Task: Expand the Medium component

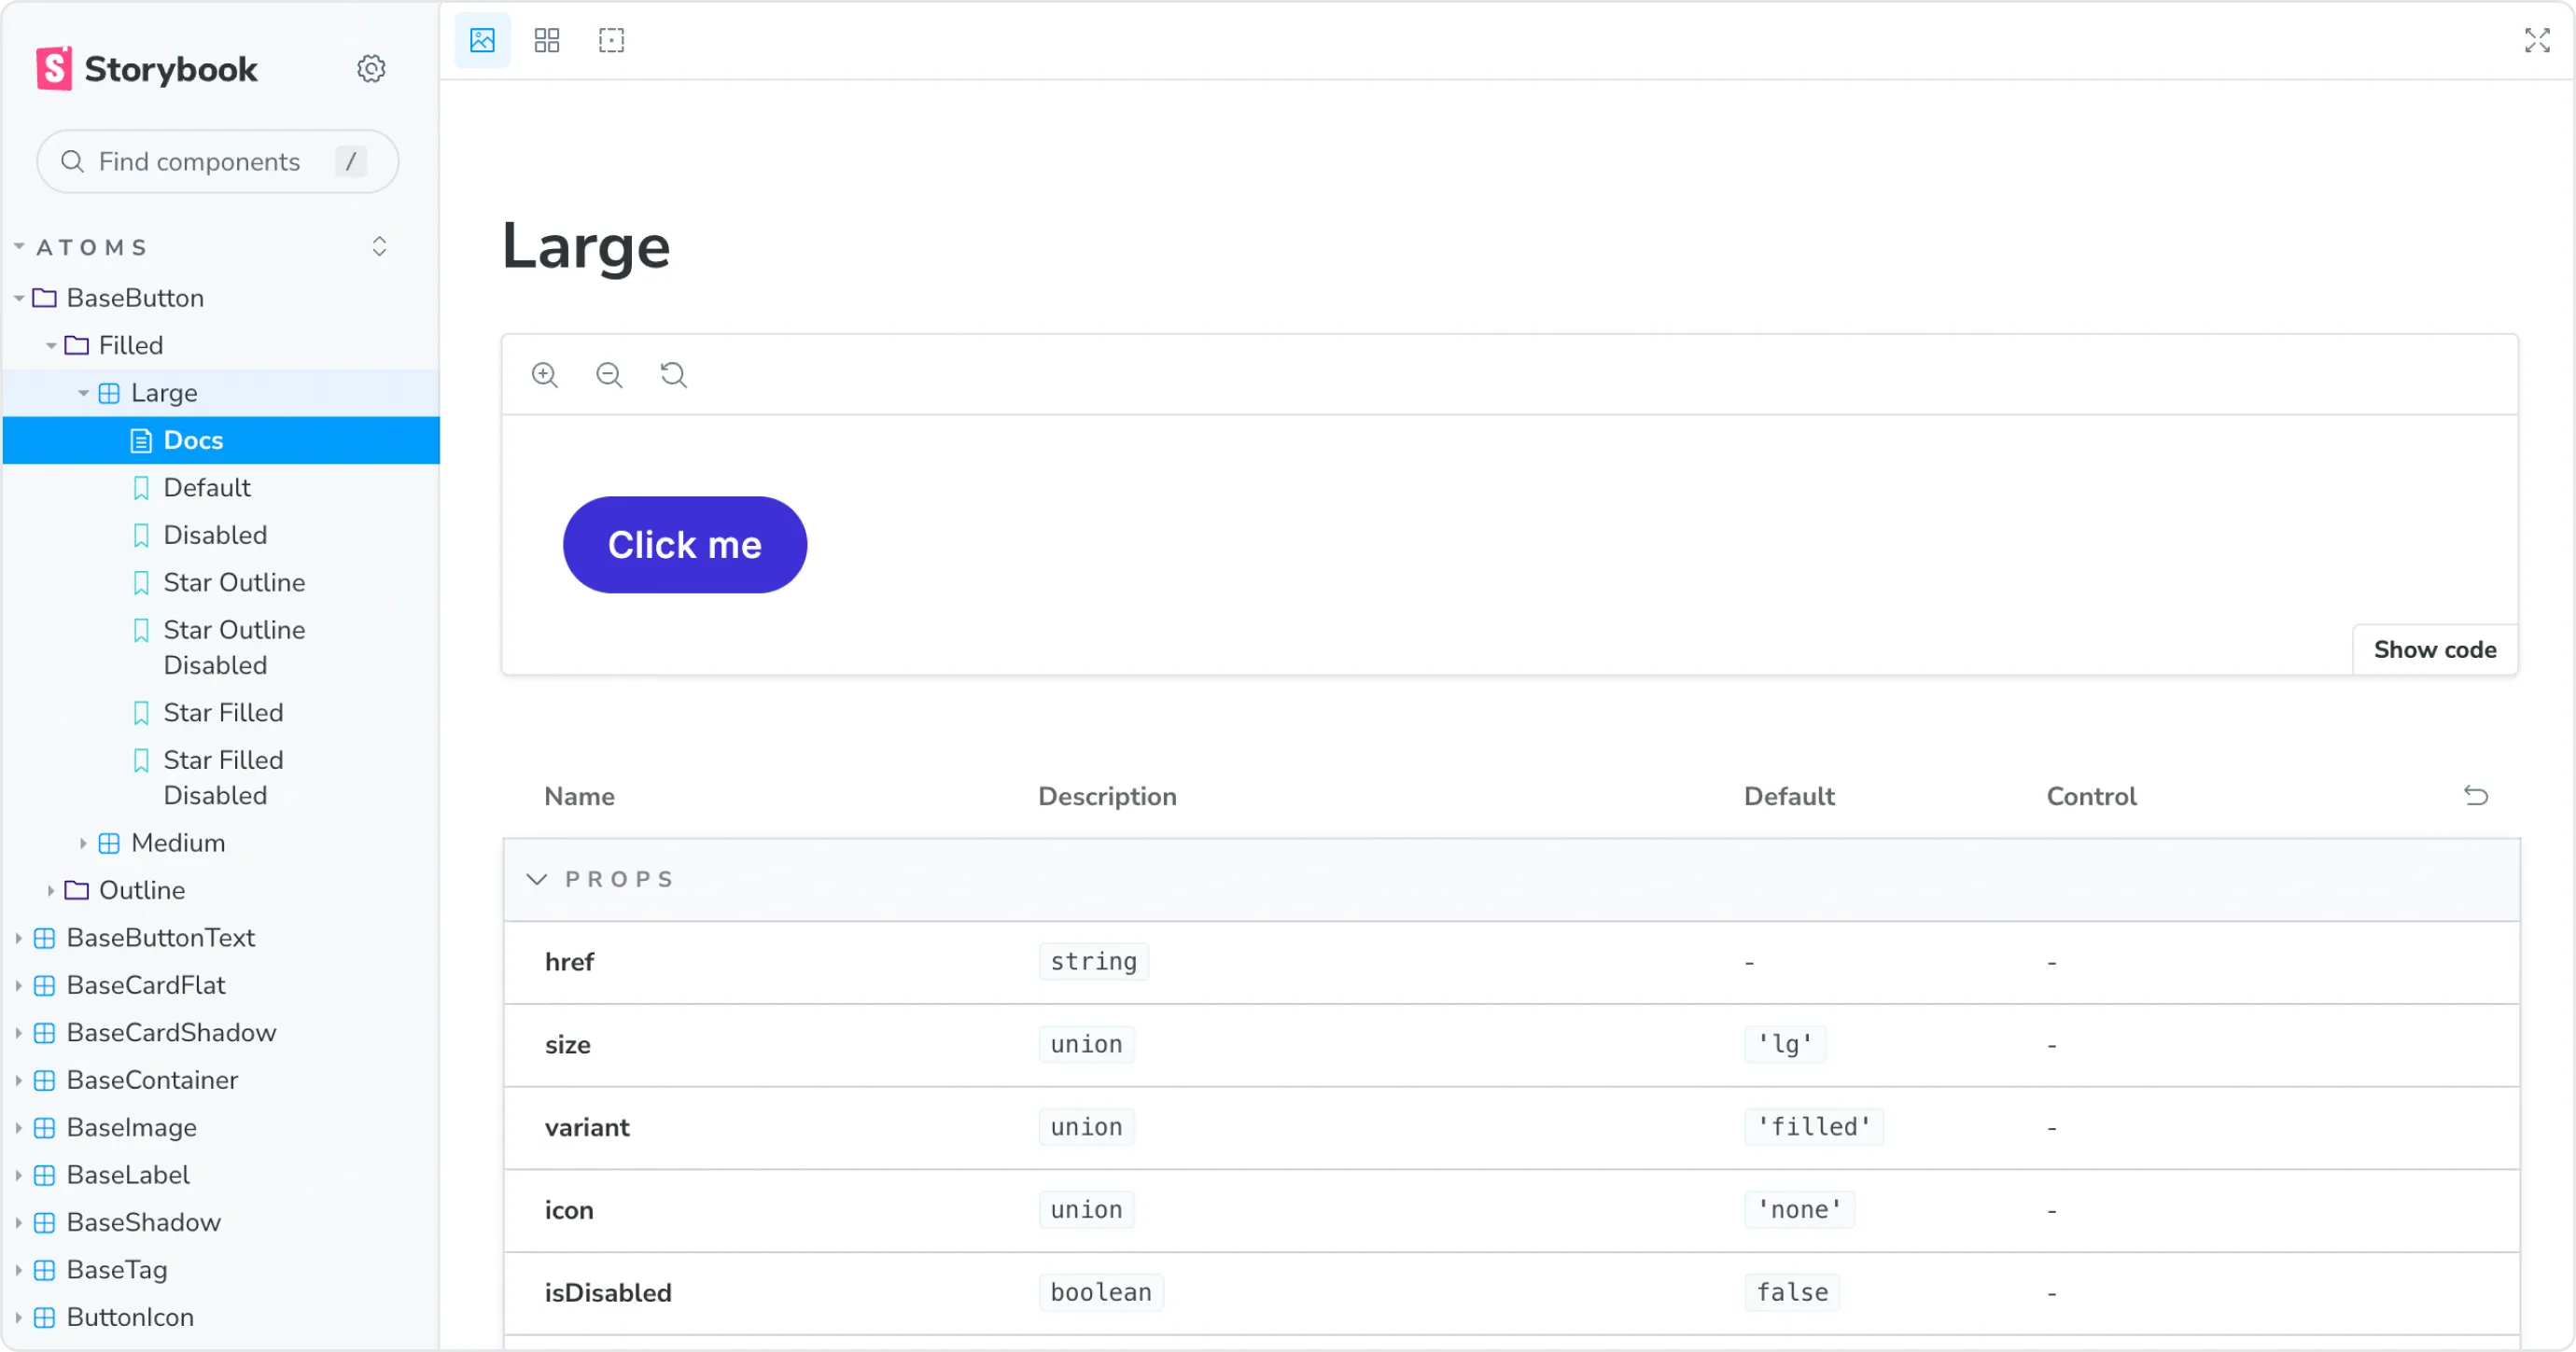Action: tap(177, 843)
